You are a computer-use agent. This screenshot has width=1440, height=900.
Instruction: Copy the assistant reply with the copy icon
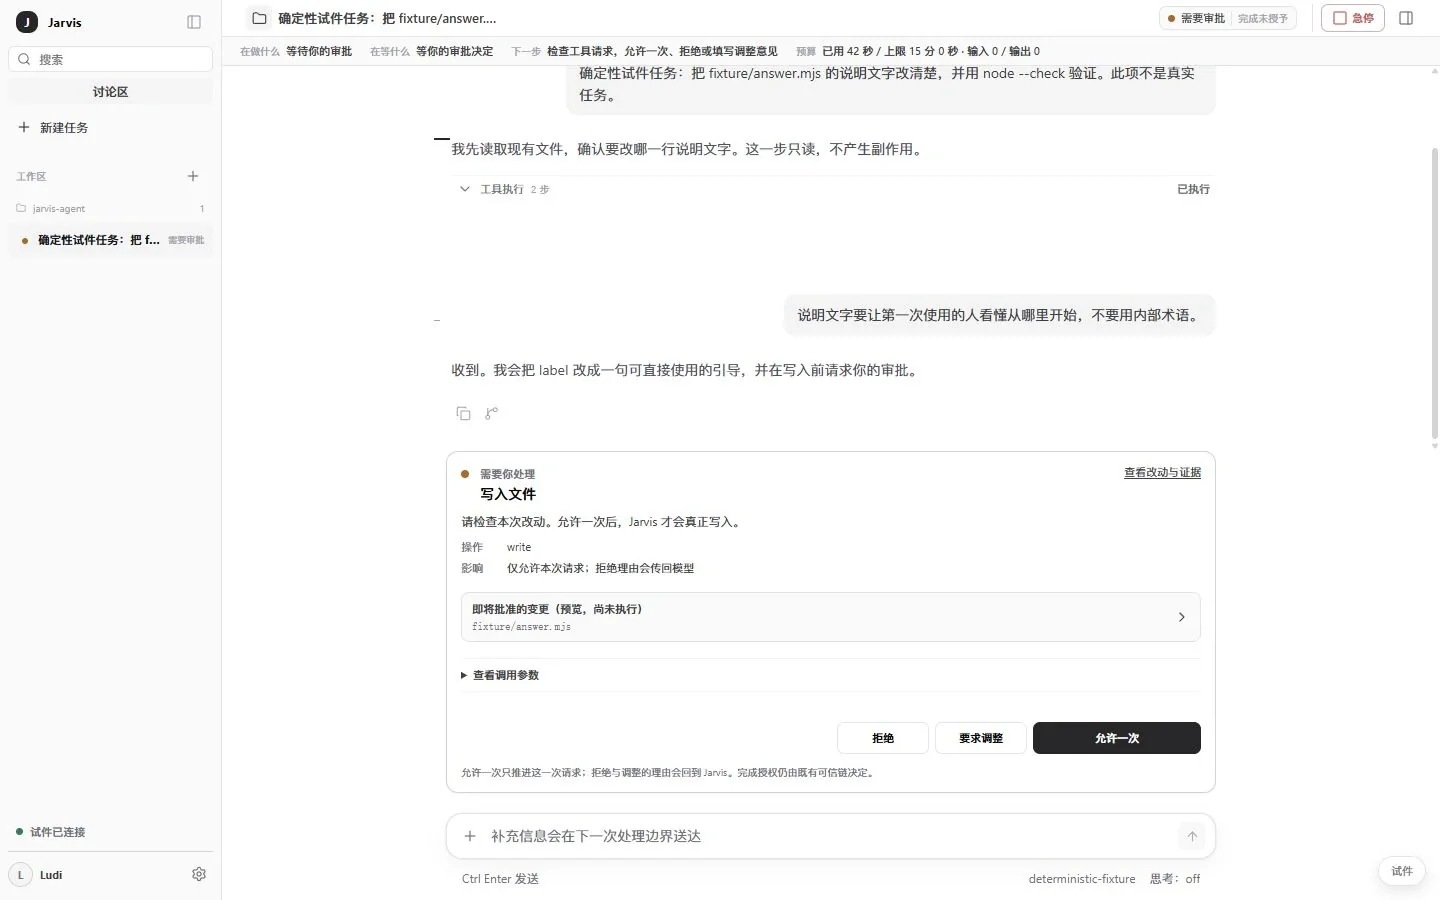463,413
